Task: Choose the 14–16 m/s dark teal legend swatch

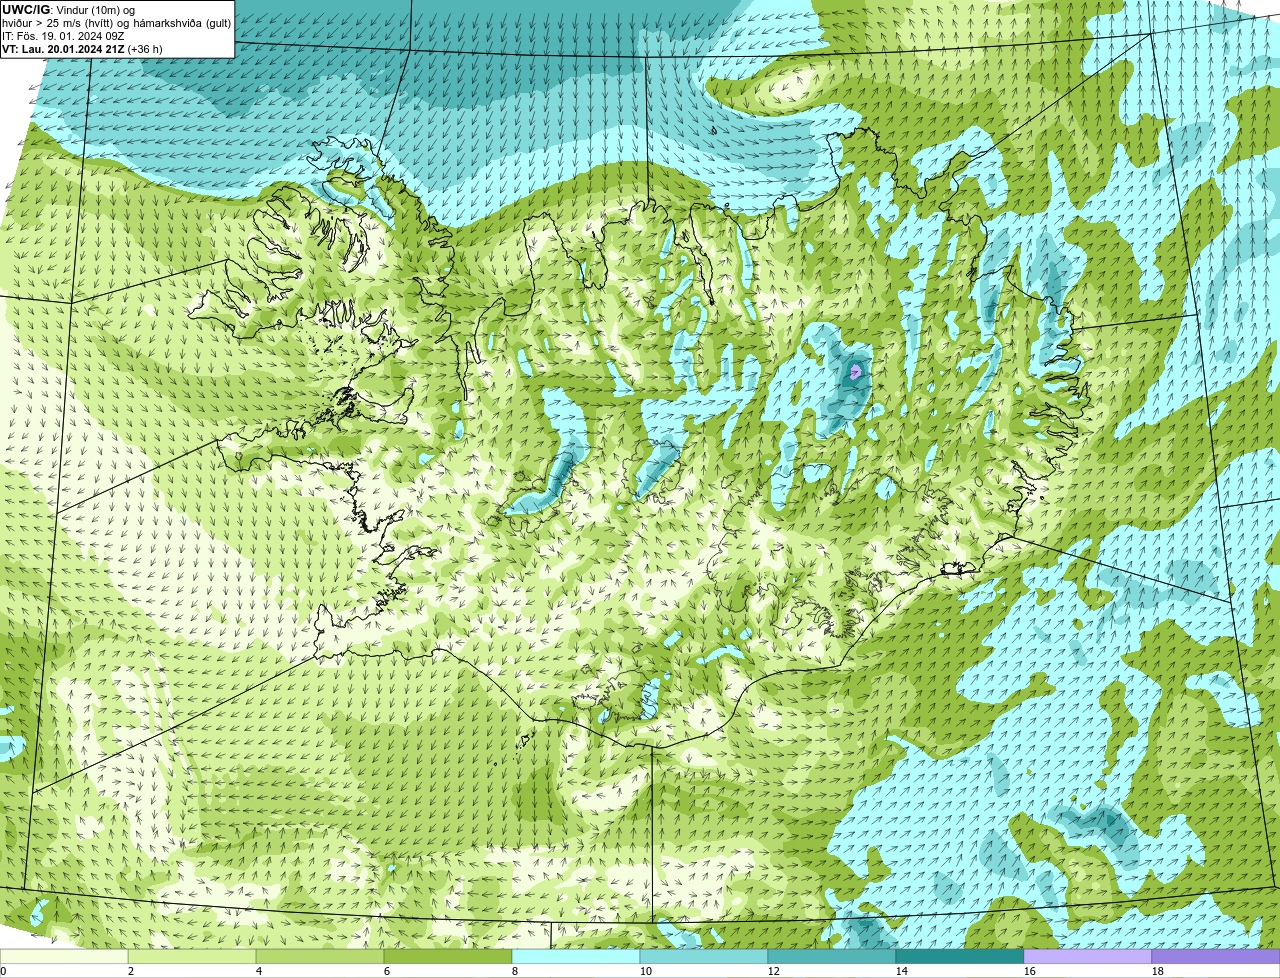Action: pos(960,956)
